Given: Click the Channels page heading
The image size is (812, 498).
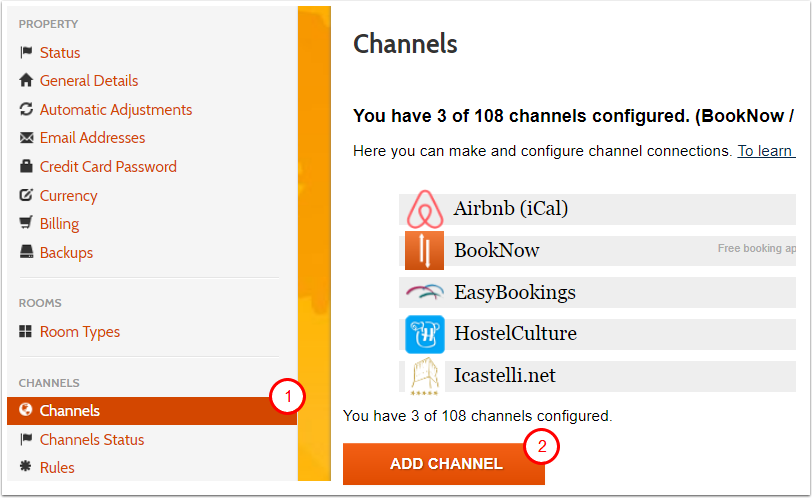Looking at the screenshot, I should point(405,43).
